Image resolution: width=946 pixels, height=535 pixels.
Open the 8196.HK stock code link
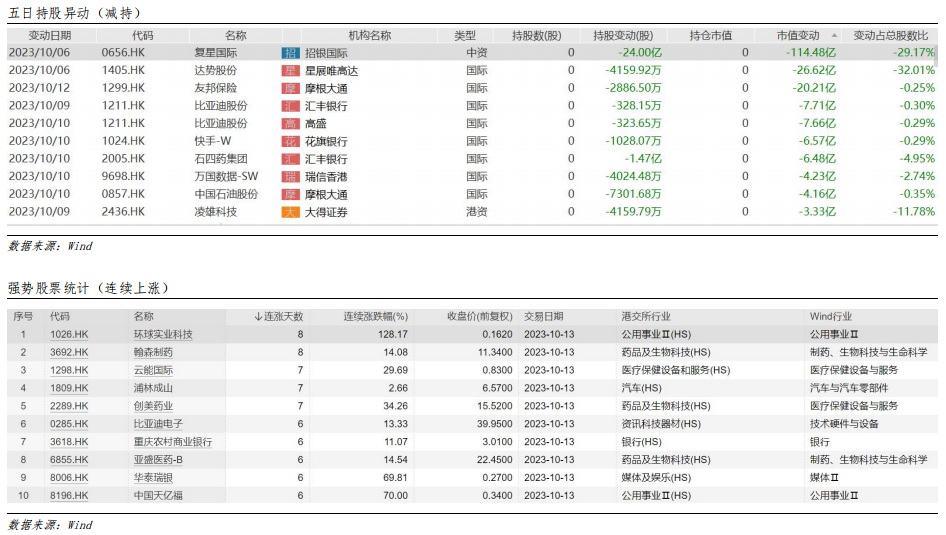[69, 496]
